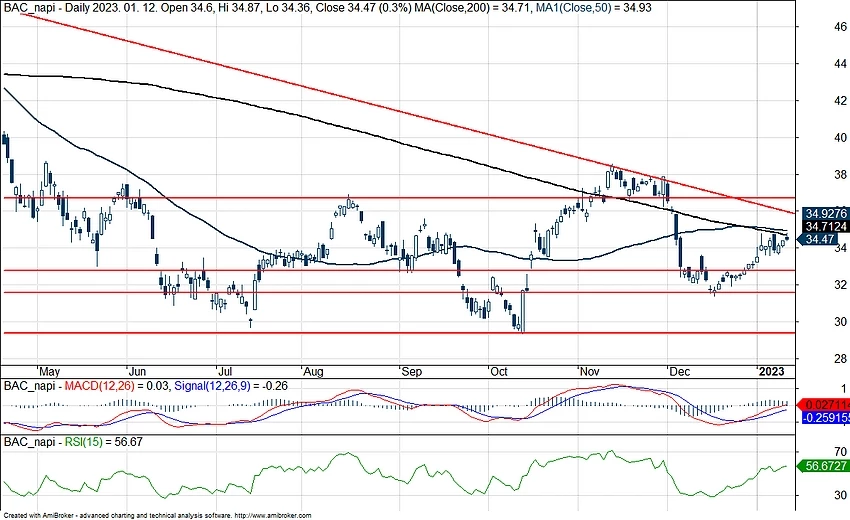The image size is (850, 520).
Task: Click the MA1(Close,50) = 34.93 title text
Action: coord(594,8)
